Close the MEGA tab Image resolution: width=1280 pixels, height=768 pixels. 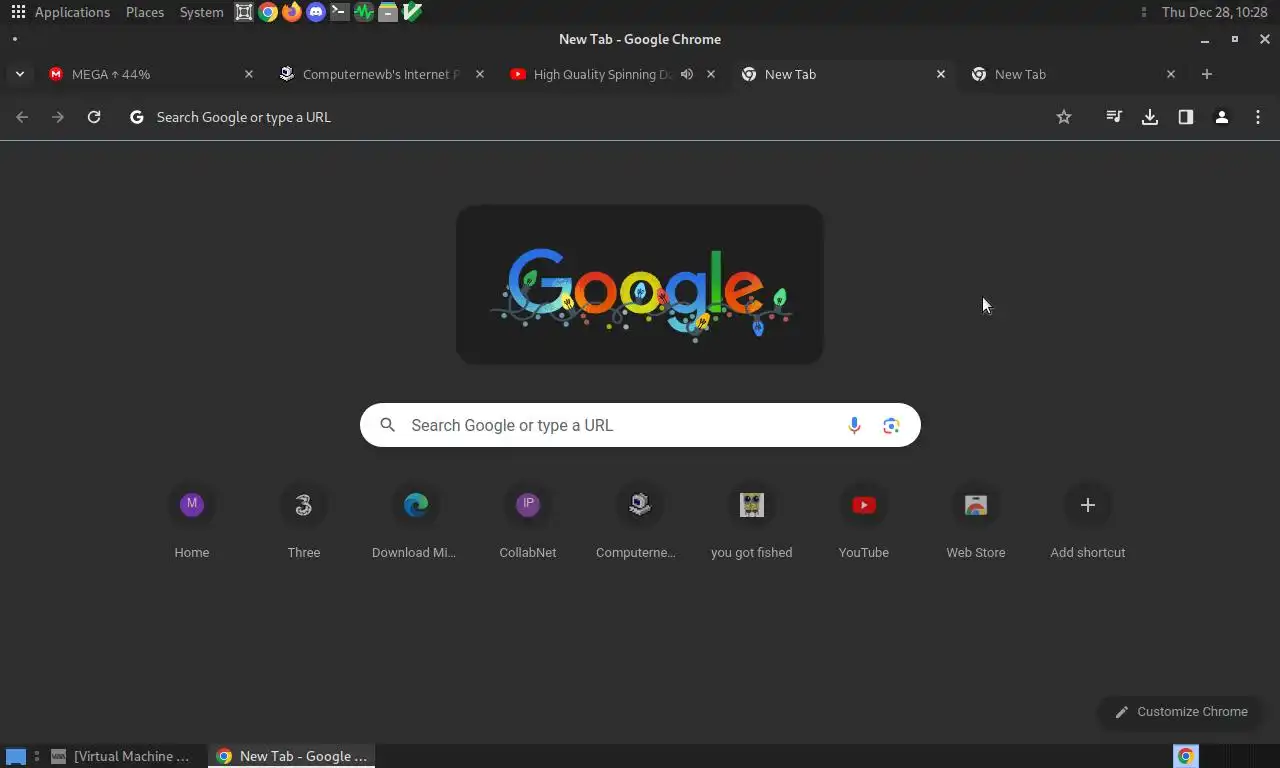pos(249,74)
